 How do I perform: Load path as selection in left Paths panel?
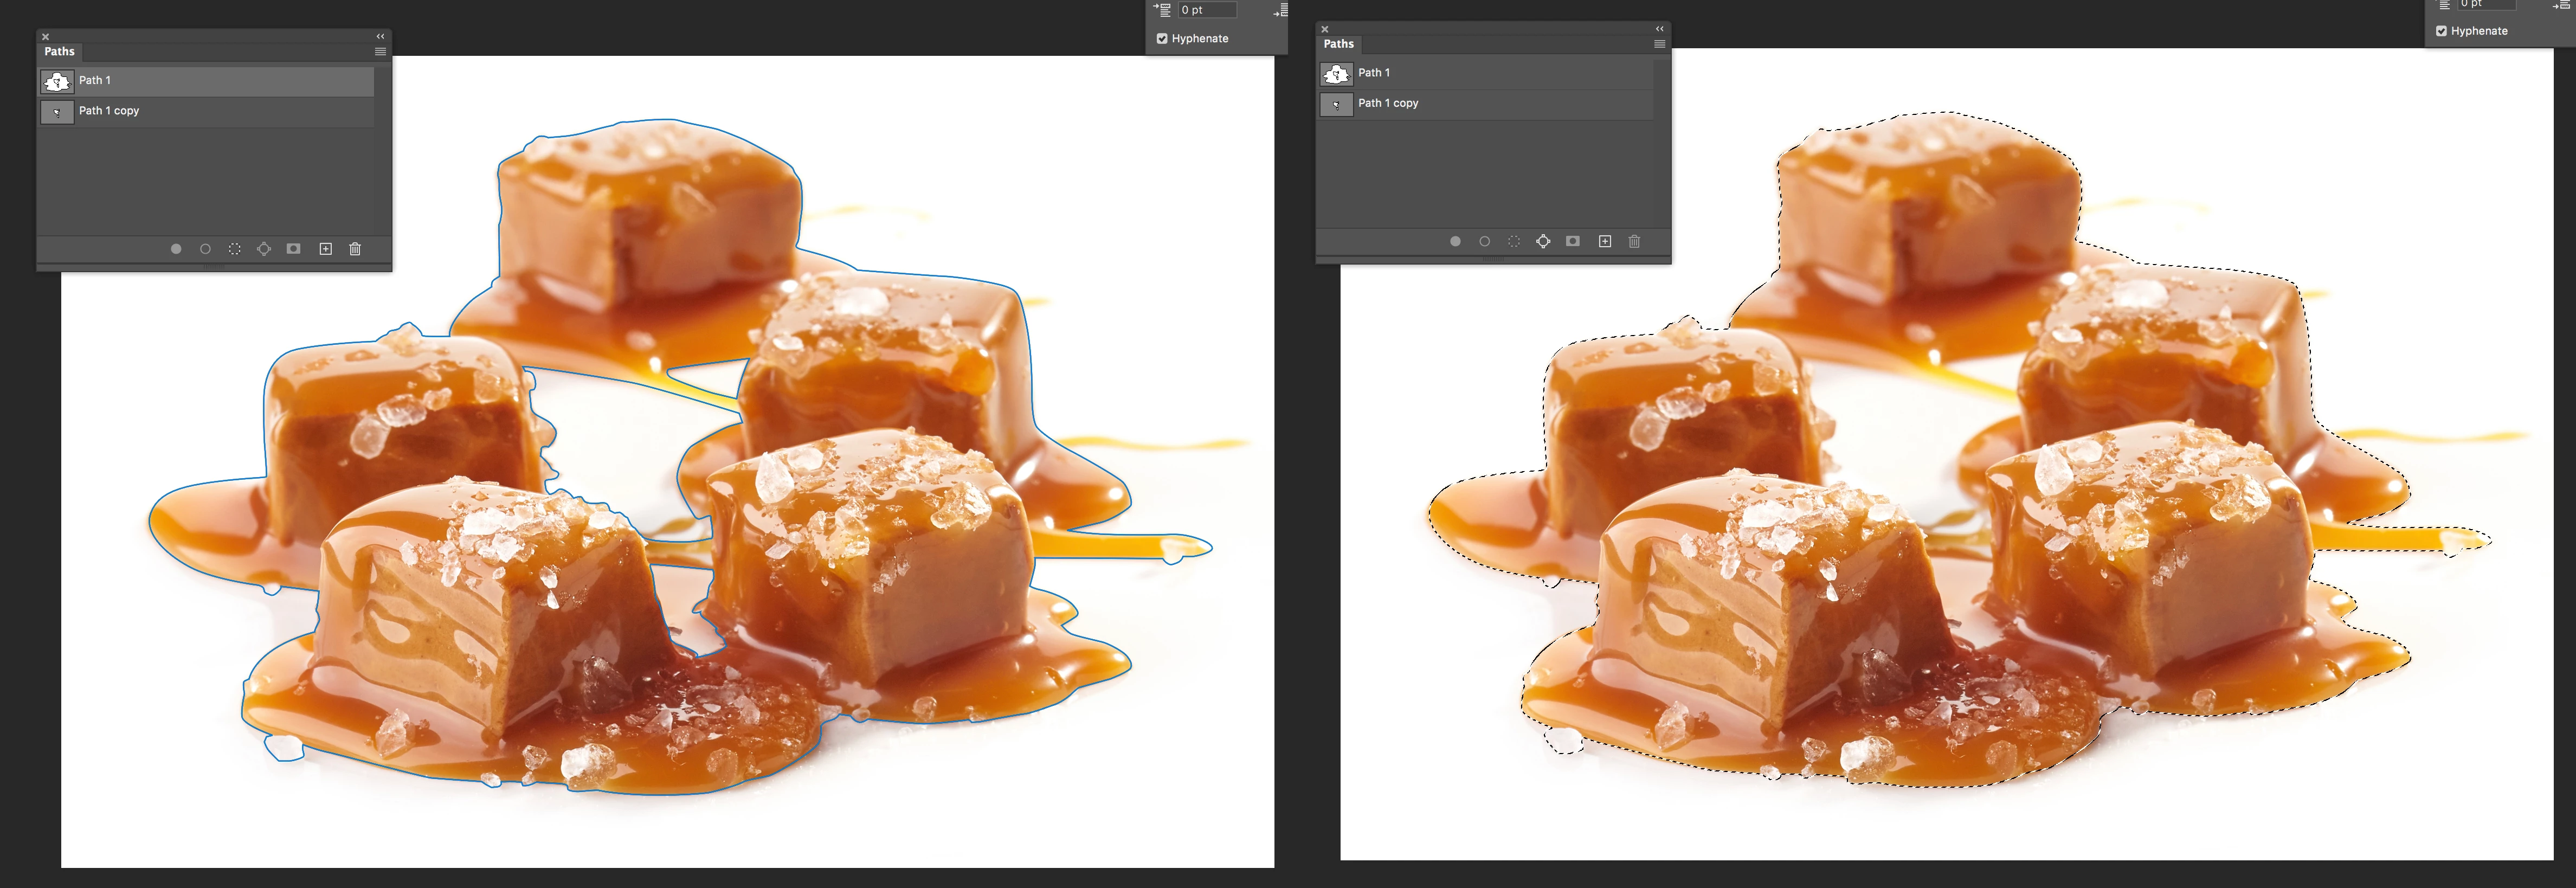coord(234,249)
